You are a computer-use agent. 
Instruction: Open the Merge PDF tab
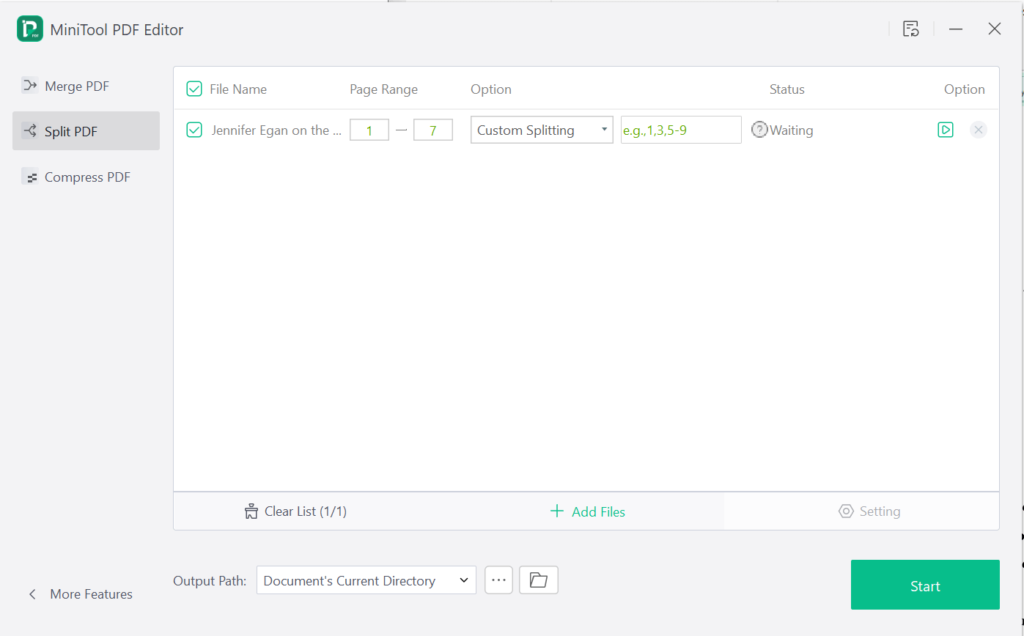[x=86, y=86]
